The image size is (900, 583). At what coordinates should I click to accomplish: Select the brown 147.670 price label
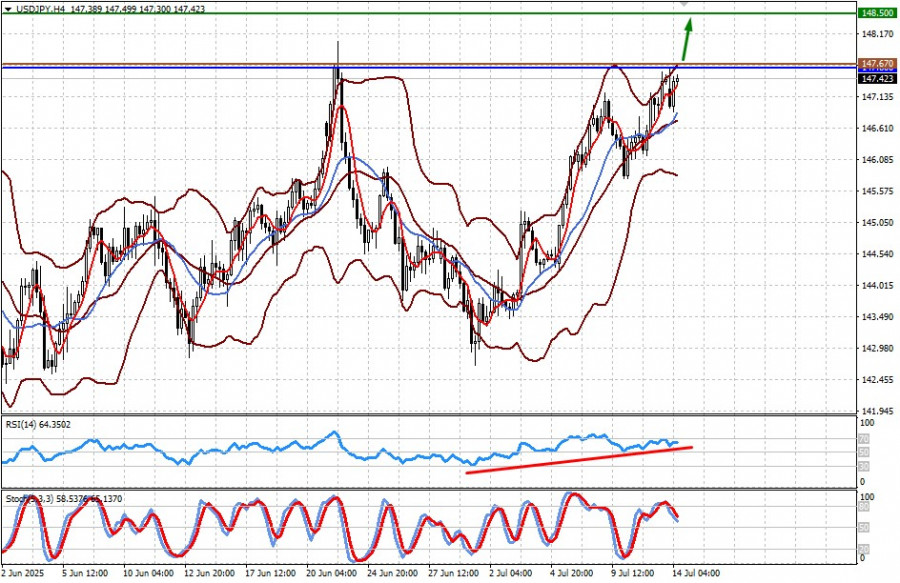(x=877, y=63)
